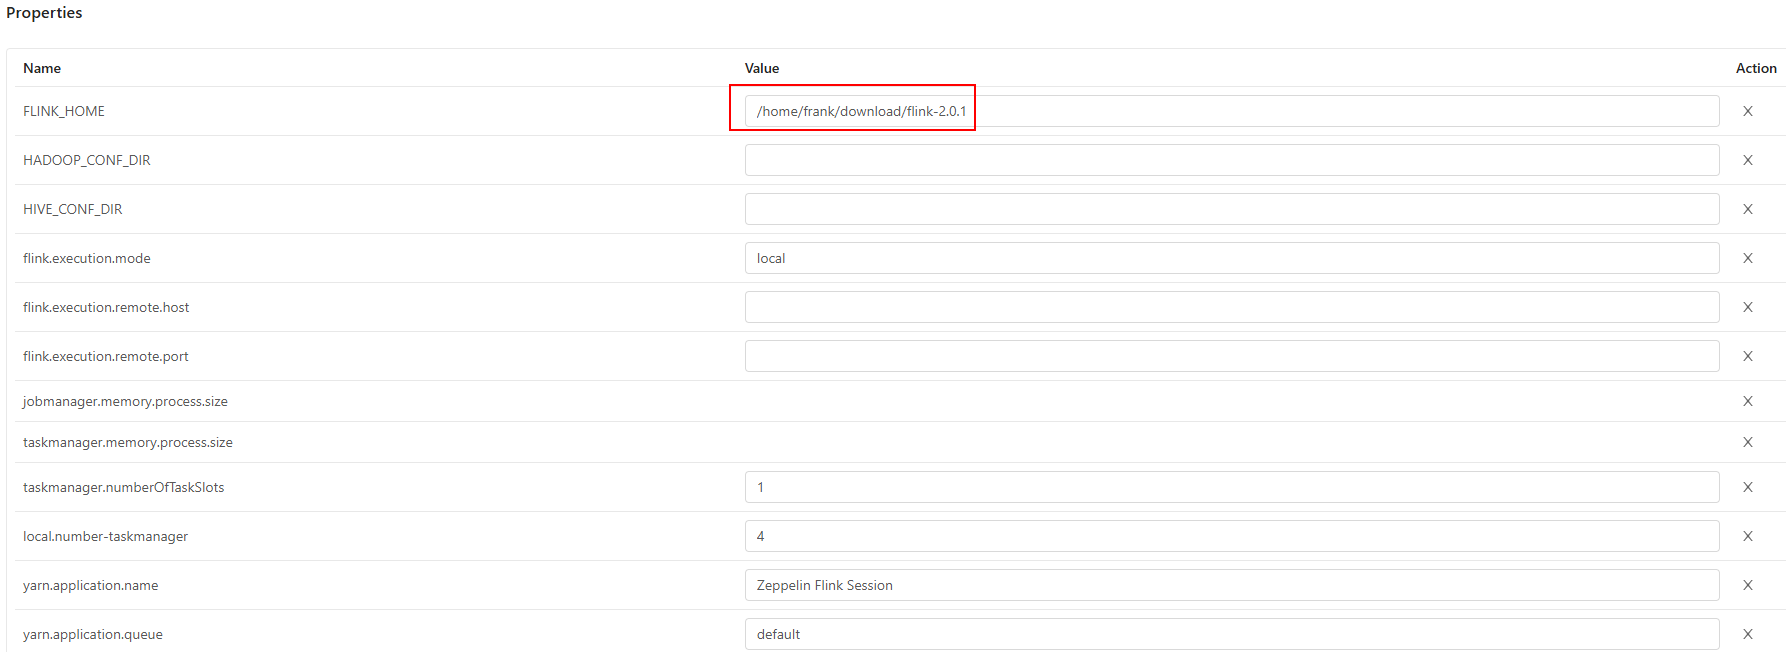Screen dimensions: 1786x652
Task: Delete flink.execution.remote.port property
Action: click(1748, 356)
